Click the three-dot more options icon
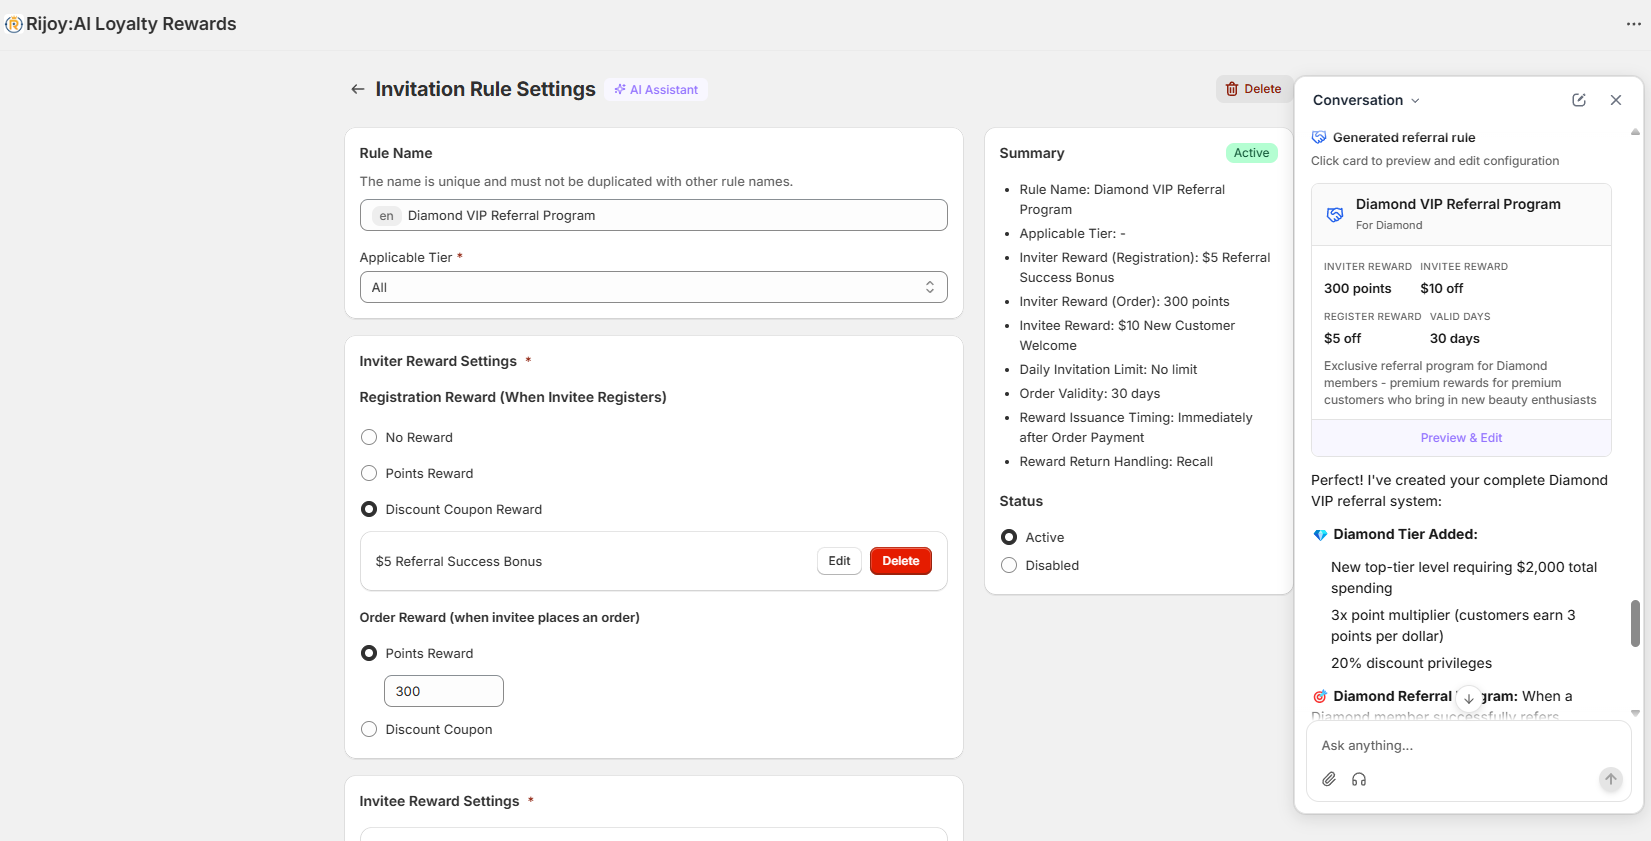Screen dimensions: 1651x841 pyautogui.click(x=1633, y=24)
